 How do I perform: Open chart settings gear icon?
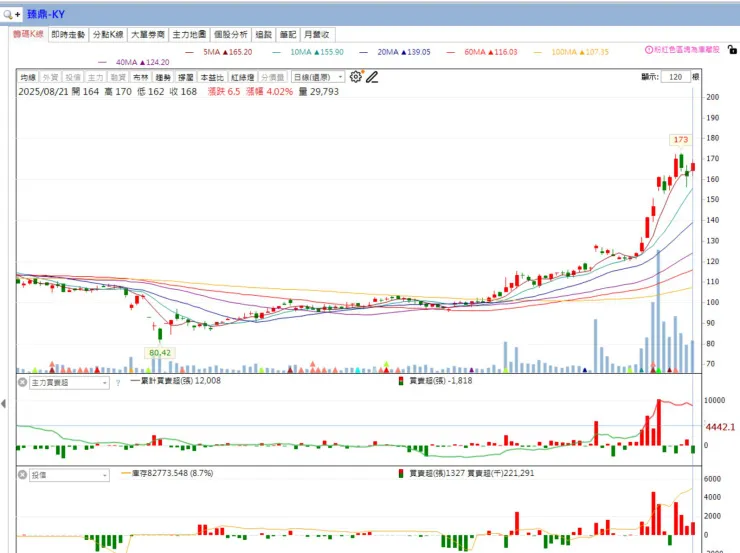[x=356, y=76]
